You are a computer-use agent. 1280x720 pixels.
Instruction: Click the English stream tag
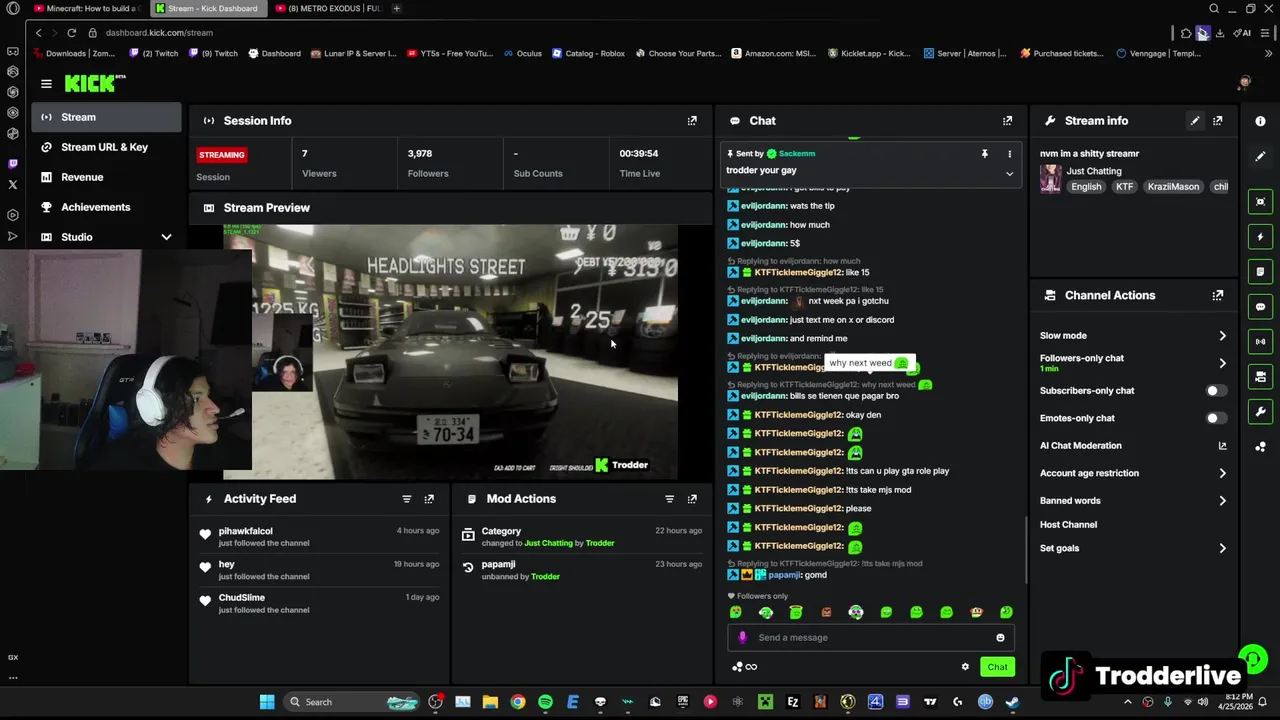(x=1086, y=187)
